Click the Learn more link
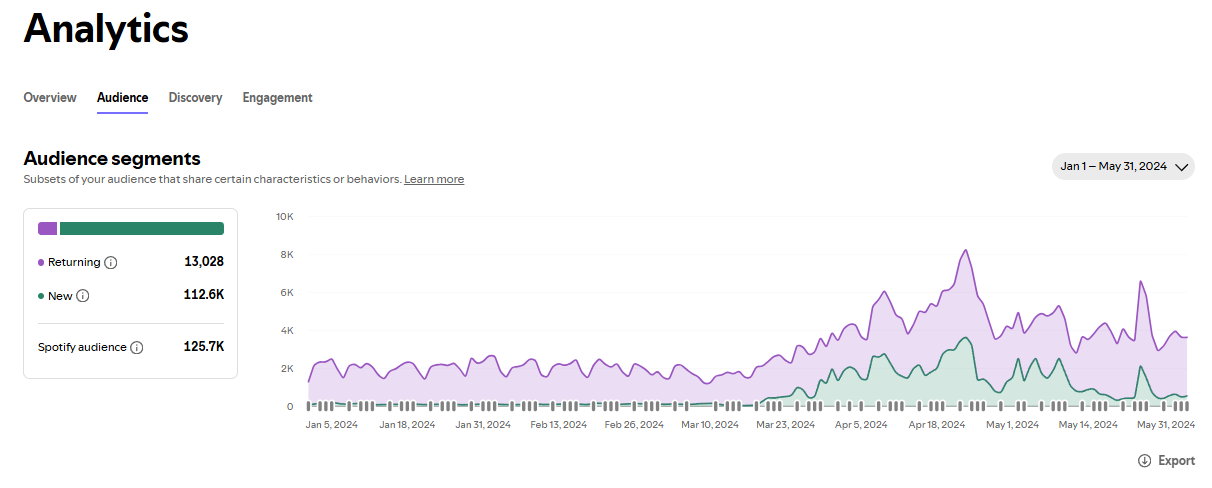 (x=434, y=179)
